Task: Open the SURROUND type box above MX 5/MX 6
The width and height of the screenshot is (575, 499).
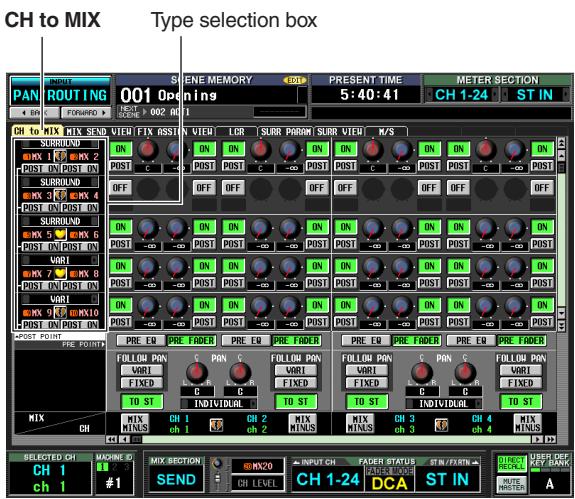Action: click(60, 221)
